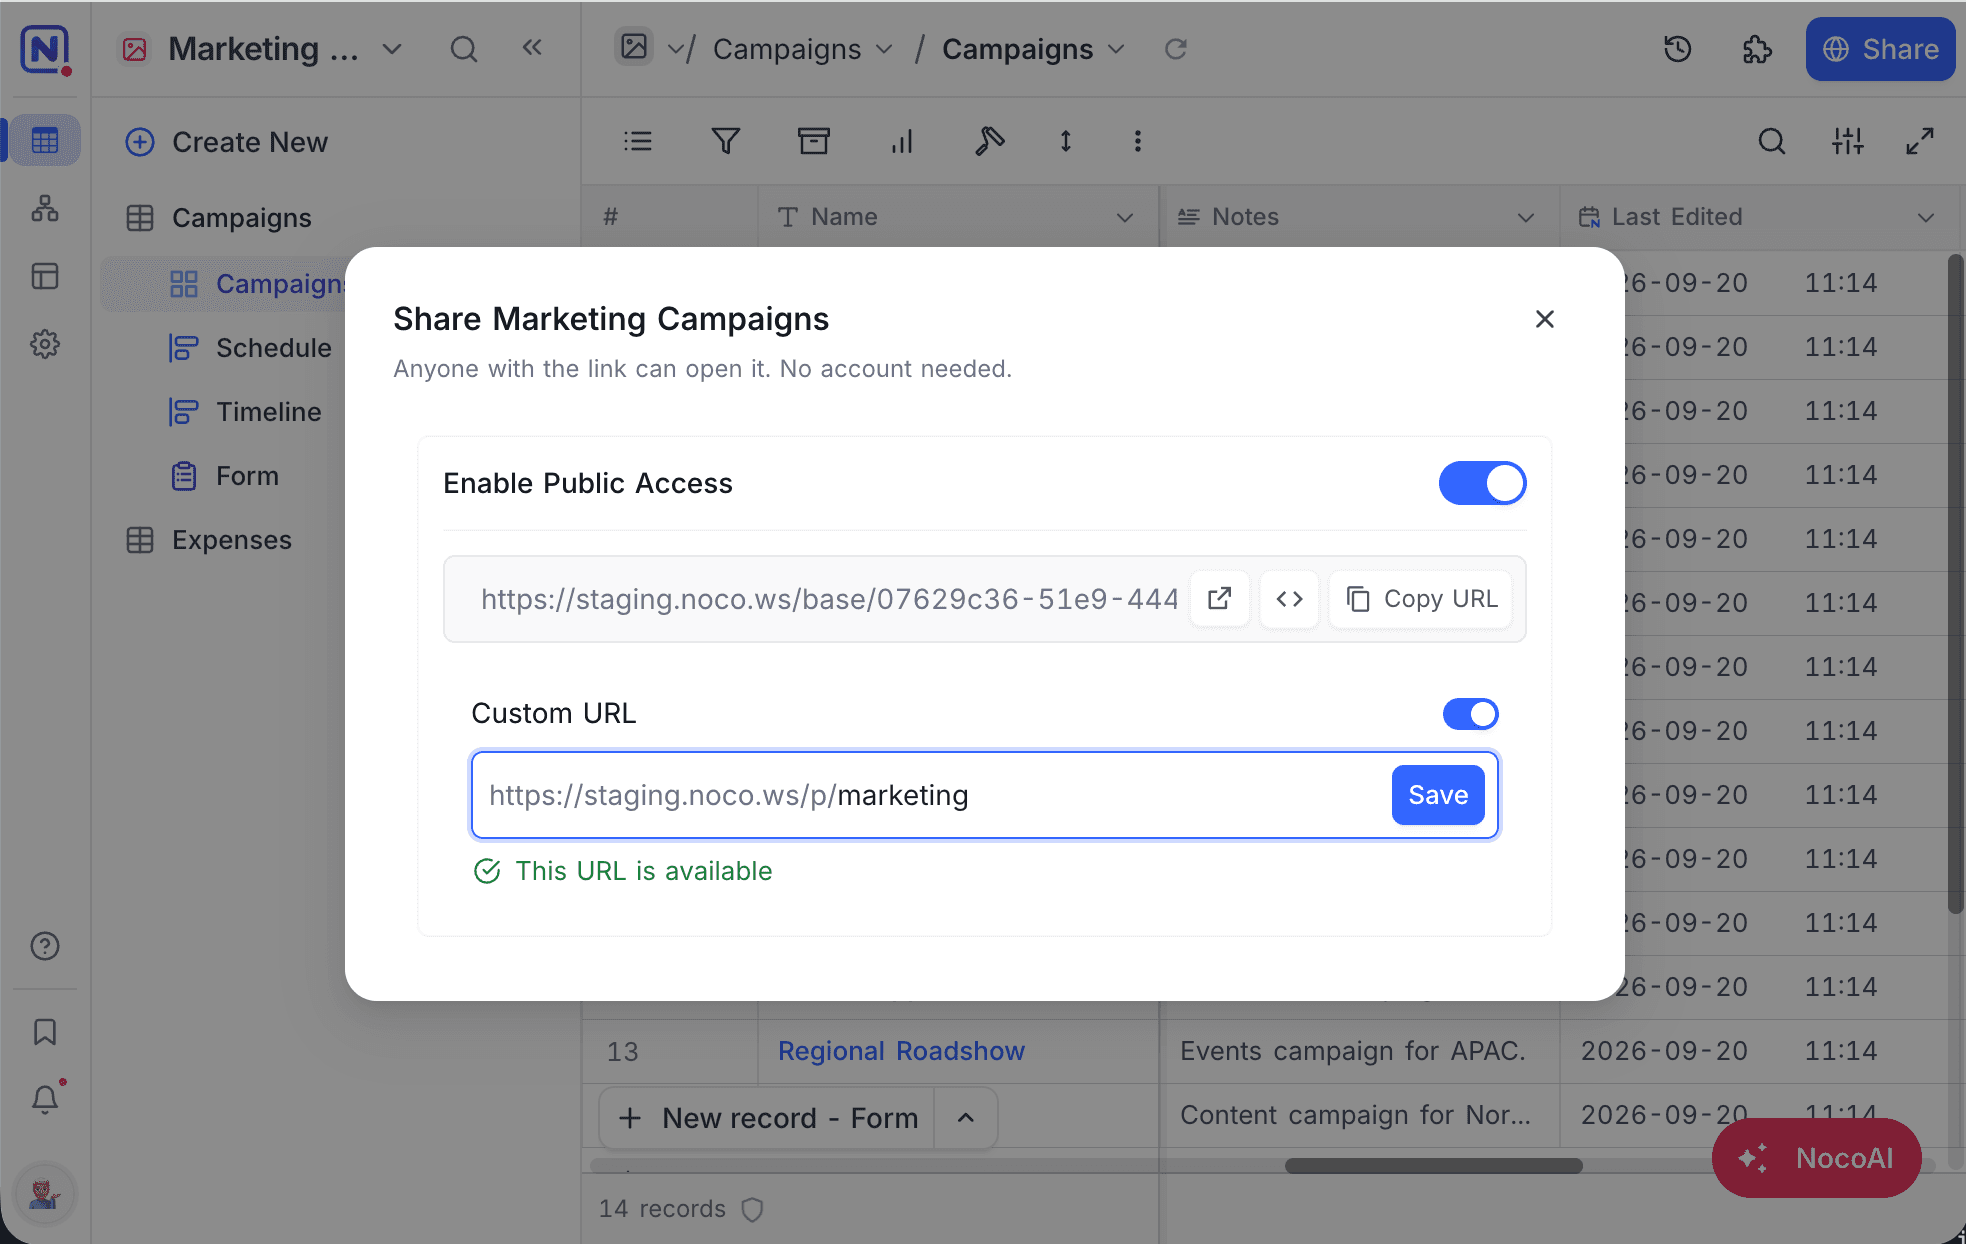
Task: Open the view settings sliders icon
Action: [x=1847, y=141]
